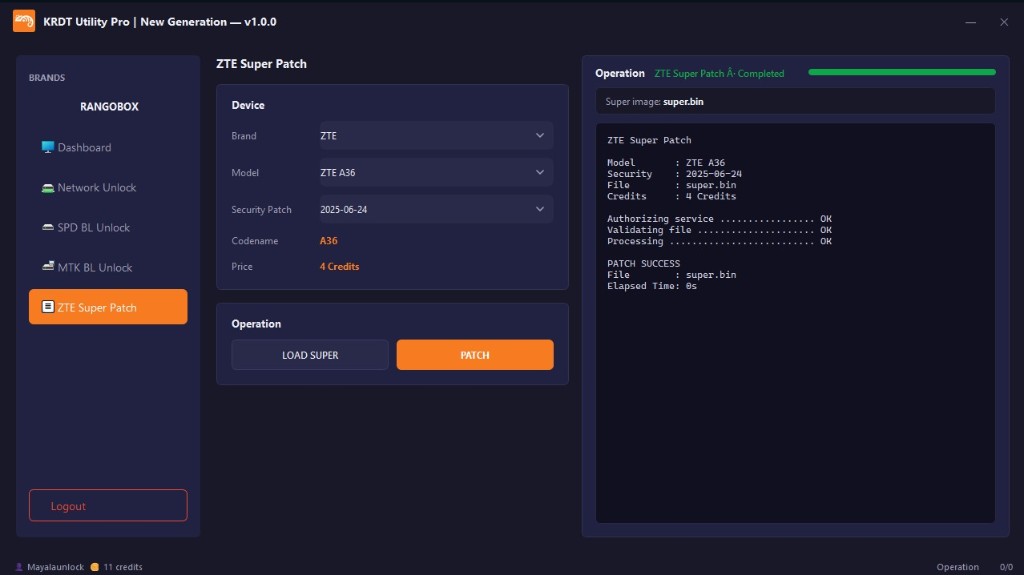Screen dimensions: 1024x575
Task: Click the 'ZTE Super Patch · Completed' status text
Action: click(719, 73)
